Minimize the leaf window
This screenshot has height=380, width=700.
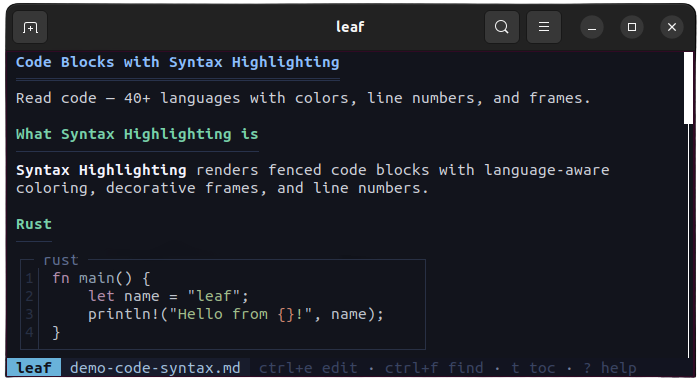[592, 27]
